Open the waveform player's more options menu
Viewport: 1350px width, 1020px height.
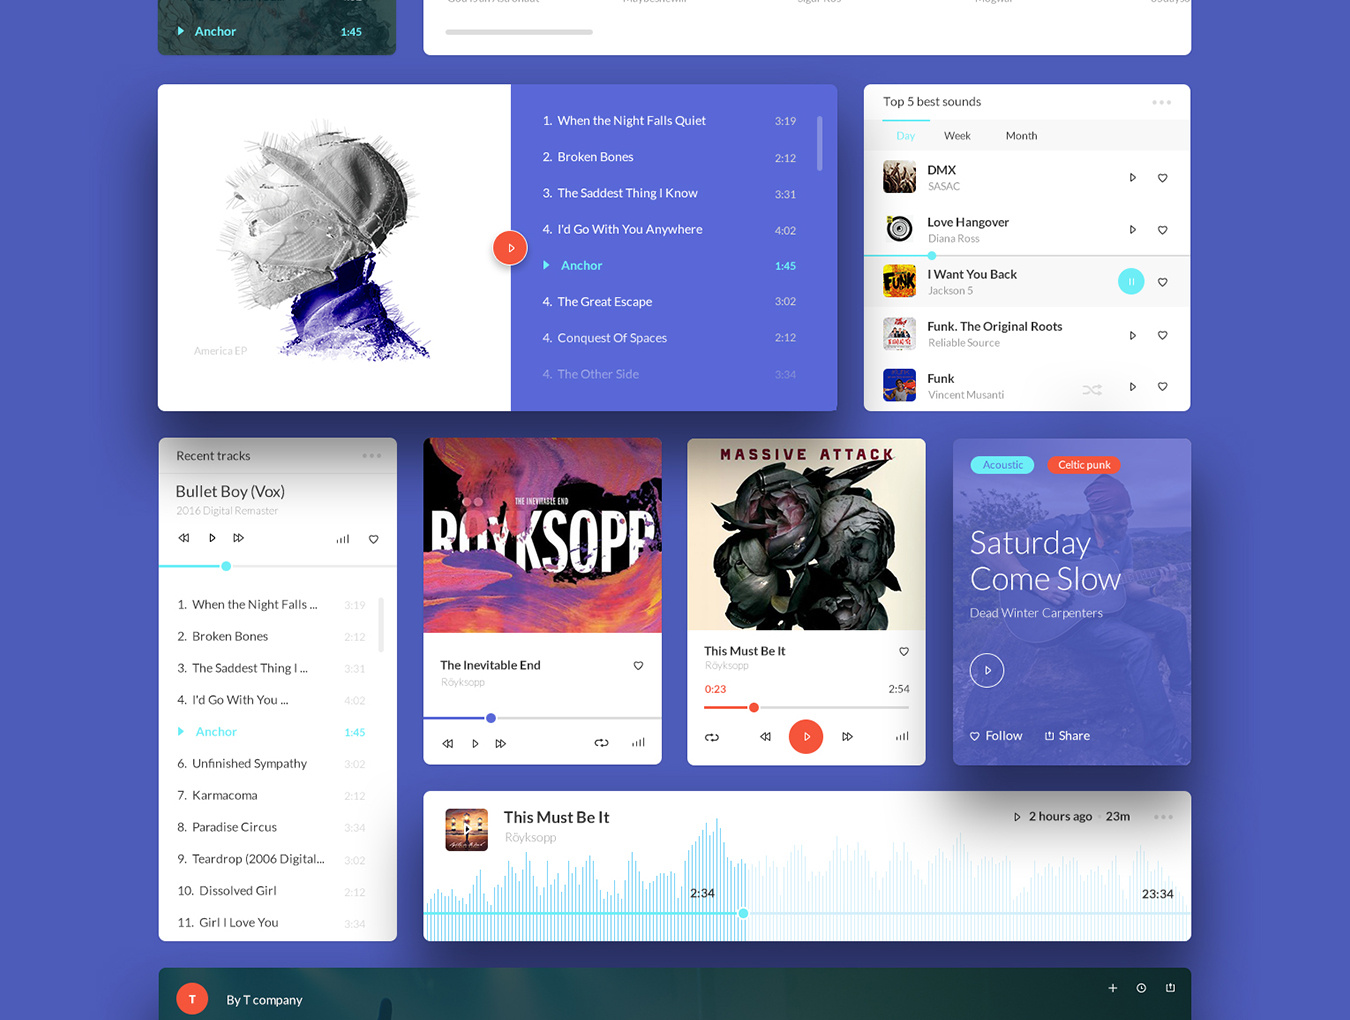(1163, 817)
